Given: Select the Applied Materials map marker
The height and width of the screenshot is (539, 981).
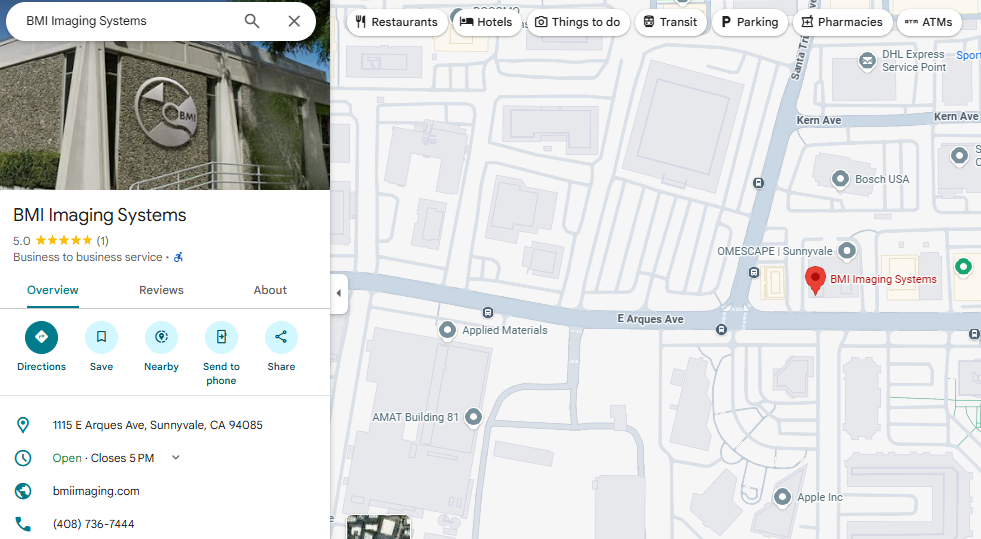Looking at the screenshot, I should [448, 329].
